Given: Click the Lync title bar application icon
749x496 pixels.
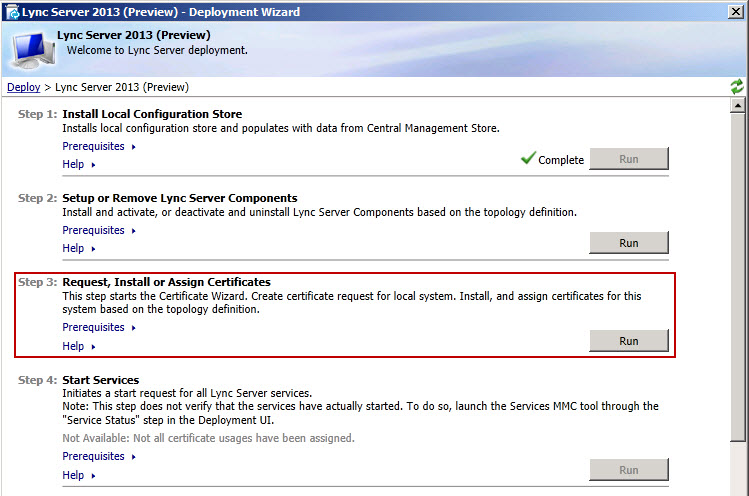Looking at the screenshot, I should pyautogui.click(x=12, y=12).
